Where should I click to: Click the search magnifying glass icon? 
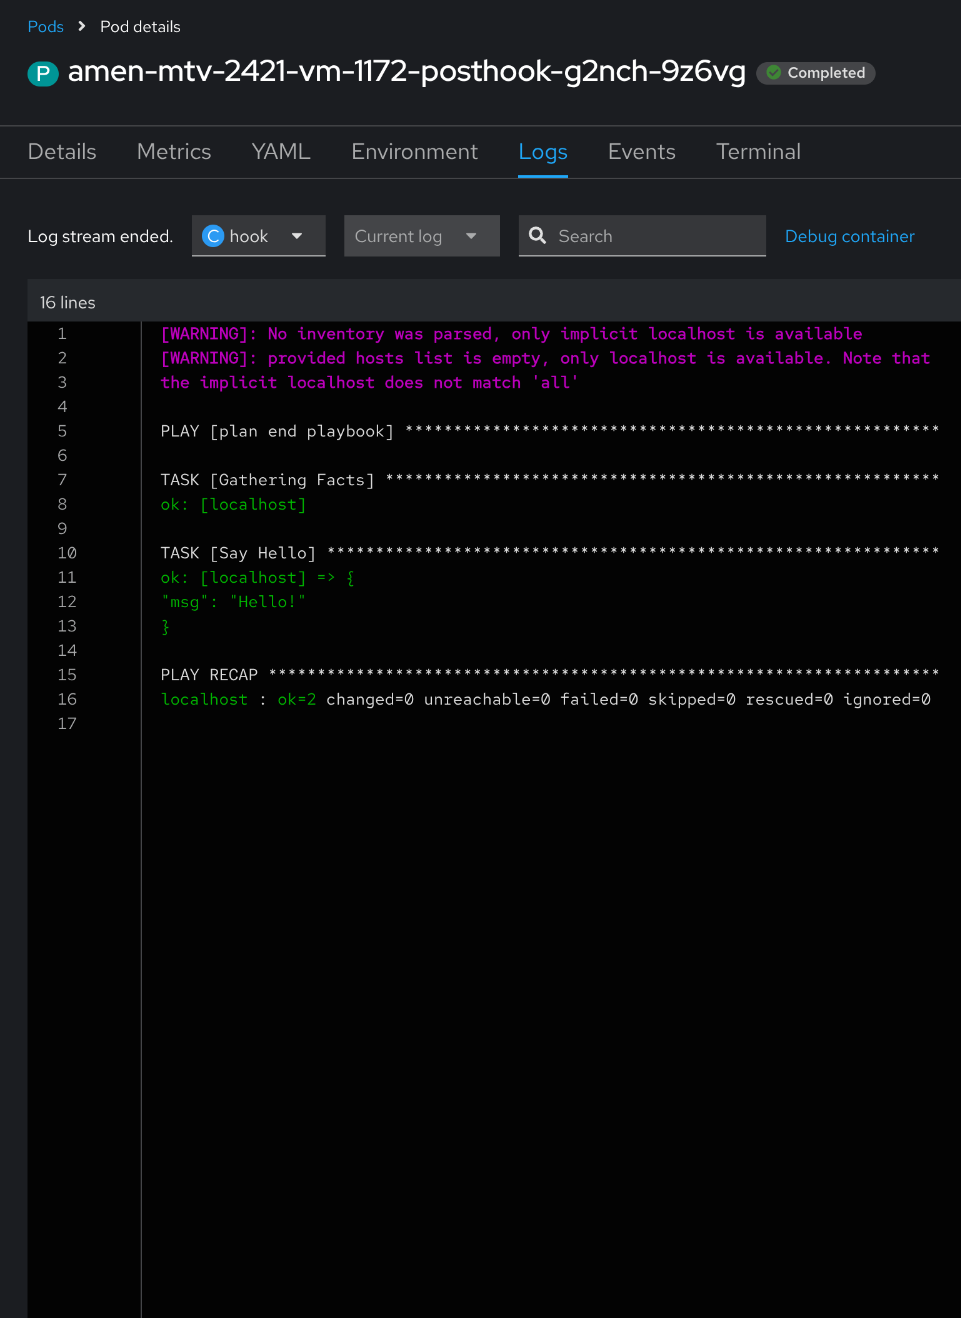[x=538, y=236]
